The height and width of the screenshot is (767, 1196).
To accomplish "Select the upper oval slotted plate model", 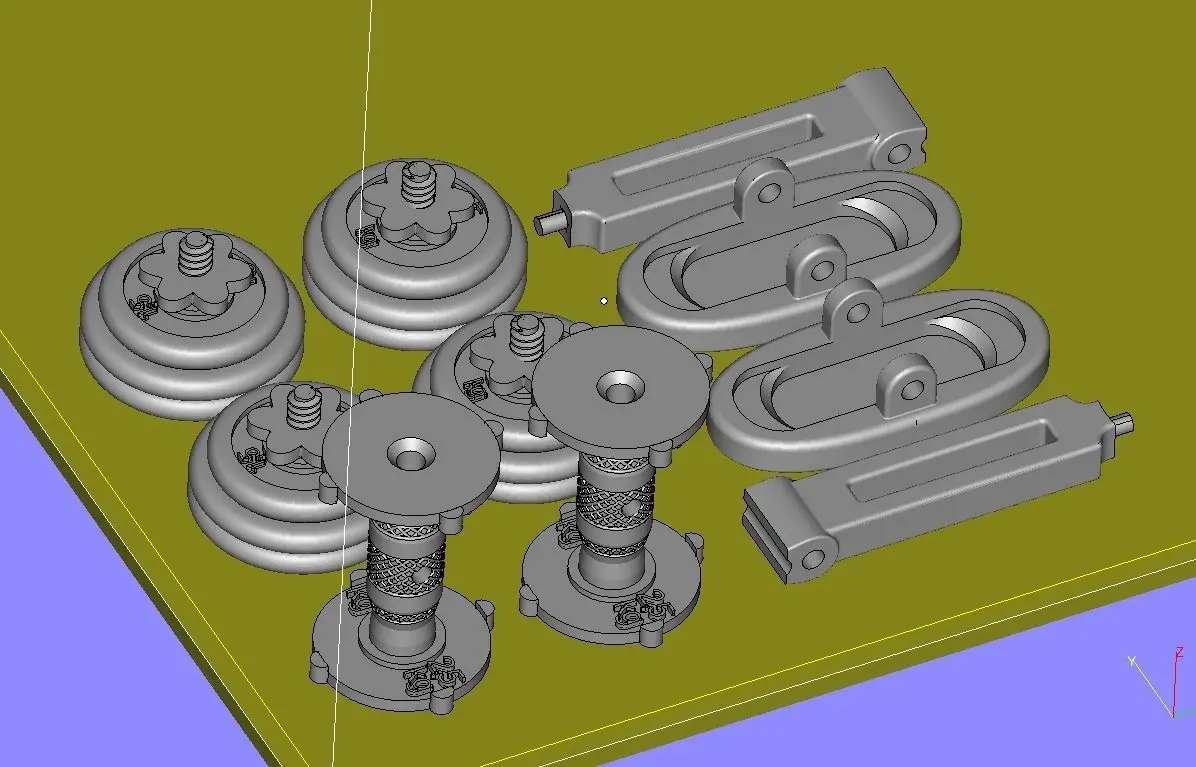I will [789, 254].
